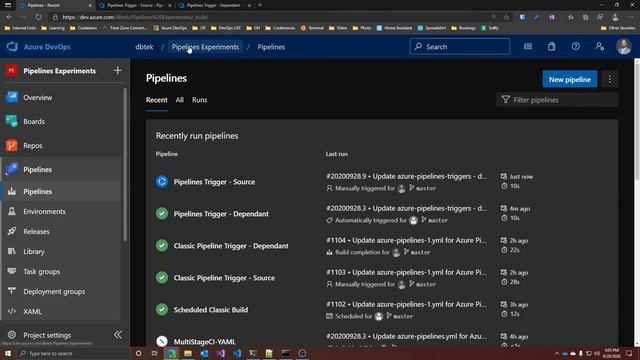Click the Azure DevOps logo icon
640x360 pixels.
[x=12, y=47]
